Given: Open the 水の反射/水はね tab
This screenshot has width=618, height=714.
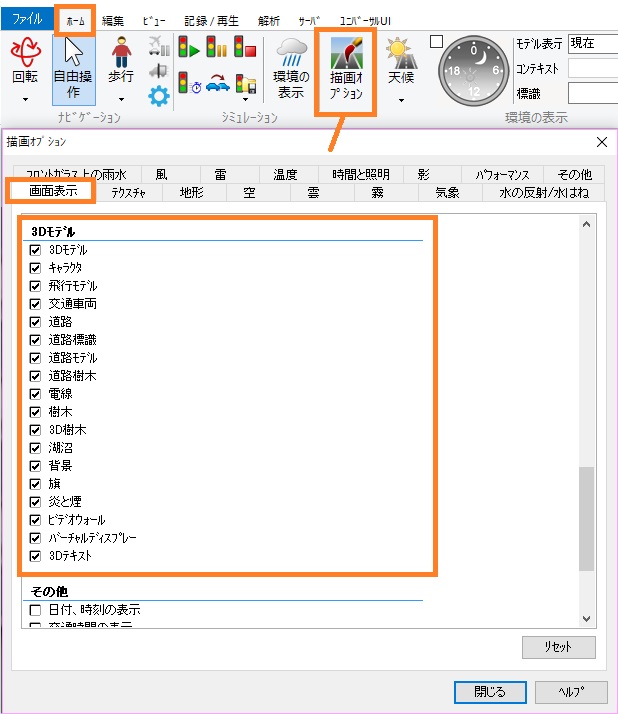Looking at the screenshot, I should pyautogui.click(x=544, y=193).
